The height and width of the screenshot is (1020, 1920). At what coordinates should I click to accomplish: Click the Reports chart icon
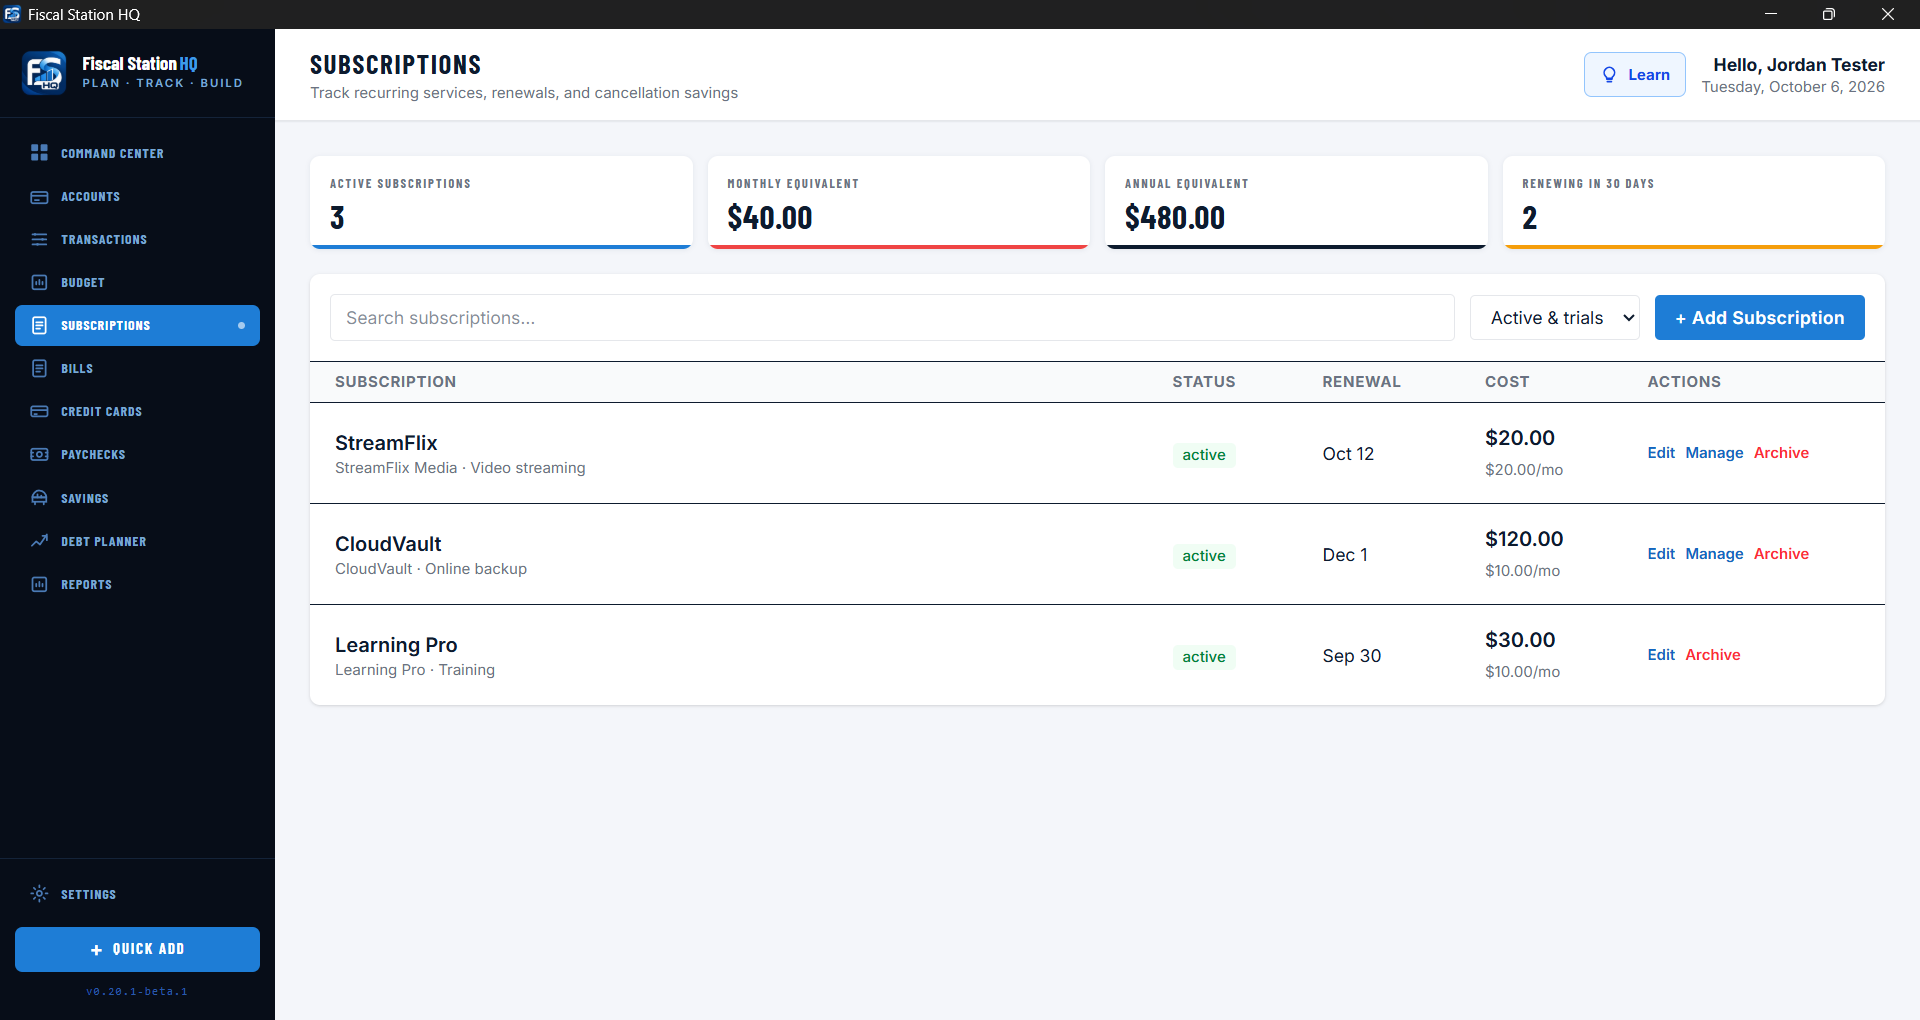39,584
